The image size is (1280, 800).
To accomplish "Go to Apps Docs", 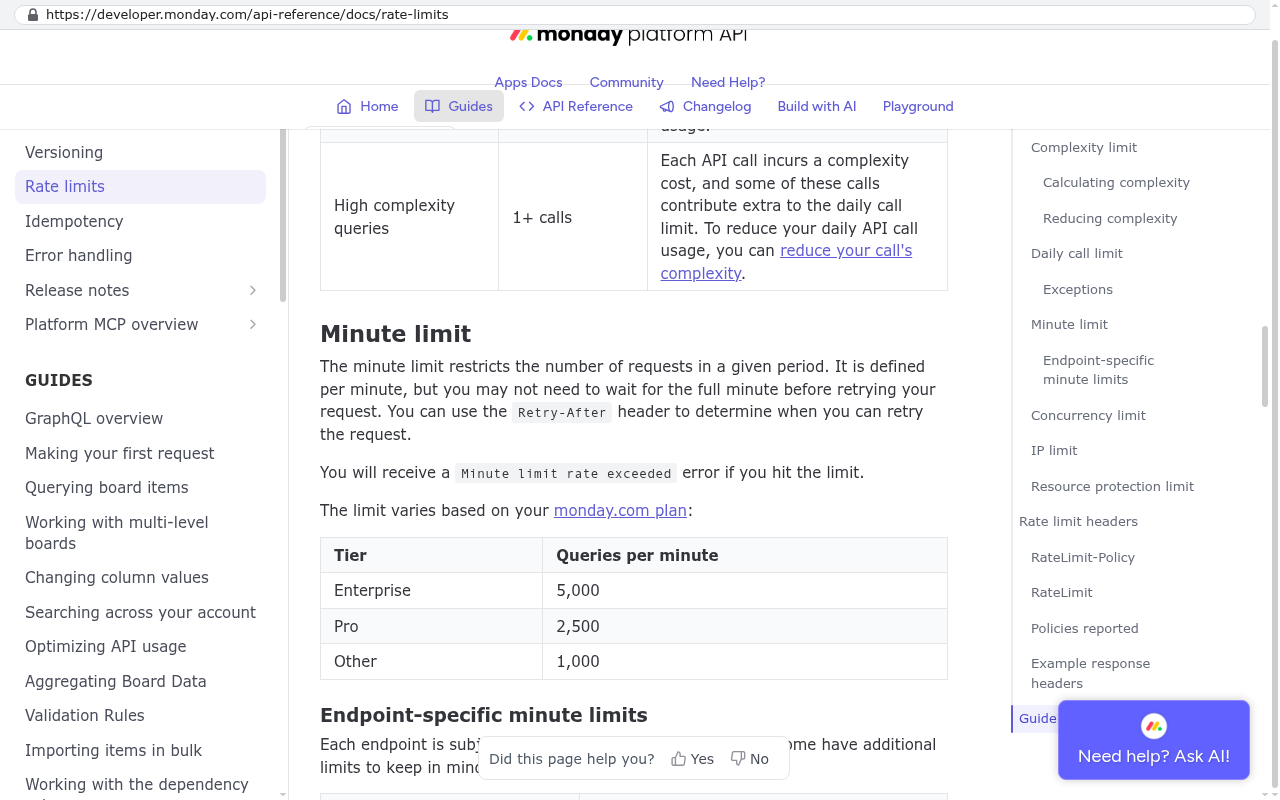I will (528, 83).
